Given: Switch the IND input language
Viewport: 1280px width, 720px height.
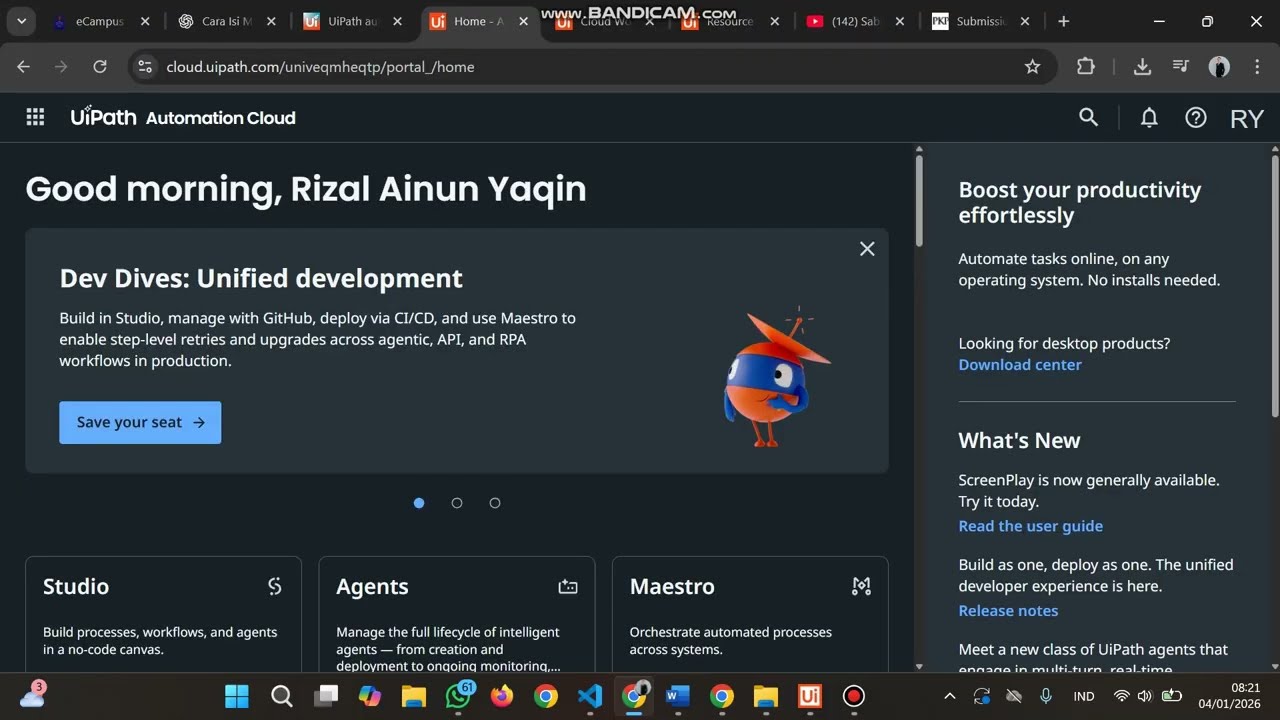Looking at the screenshot, I should coord(1084,696).
